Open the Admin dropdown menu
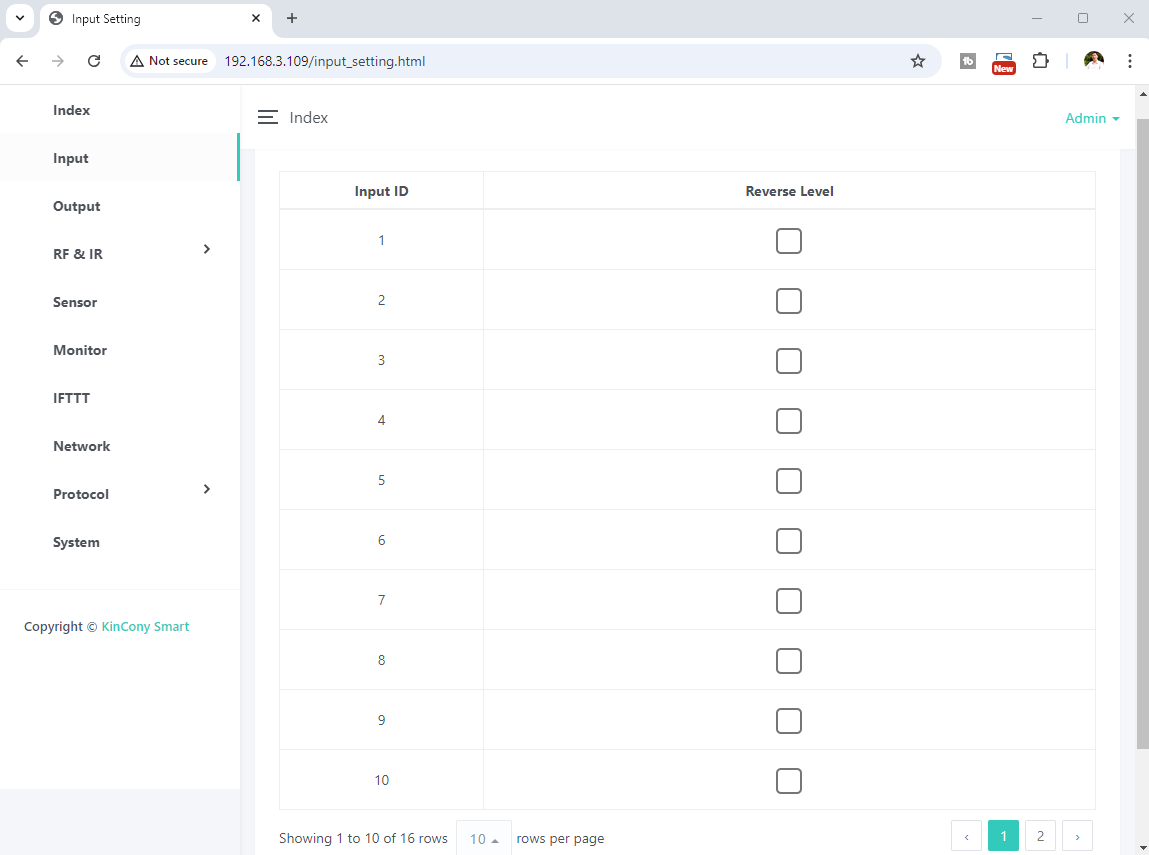Viewport: 1149px width, 855px height. click(1091, 118)
